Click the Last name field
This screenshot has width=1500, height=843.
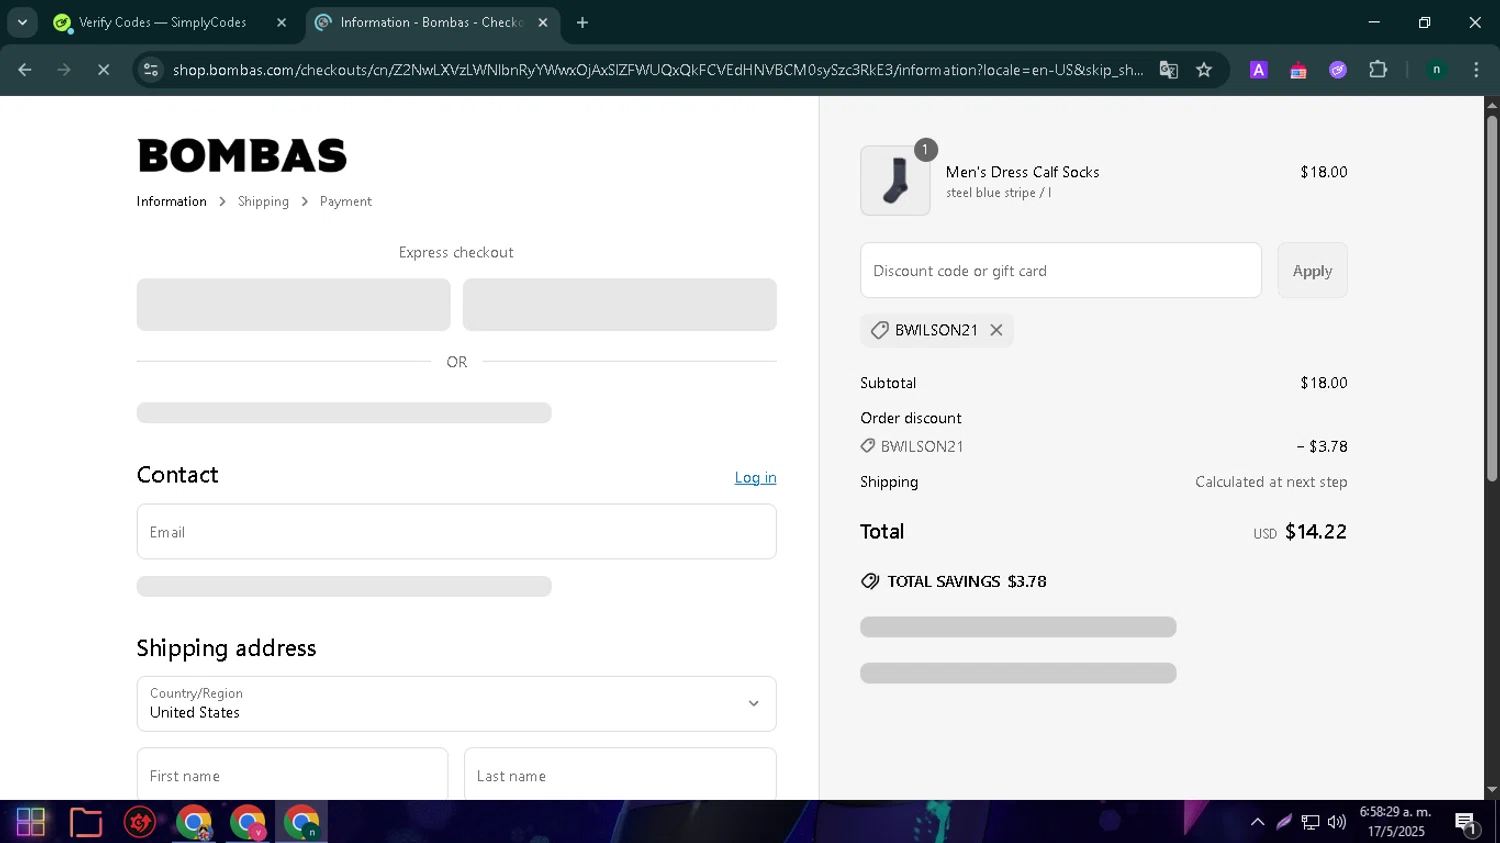pos(620,775)
